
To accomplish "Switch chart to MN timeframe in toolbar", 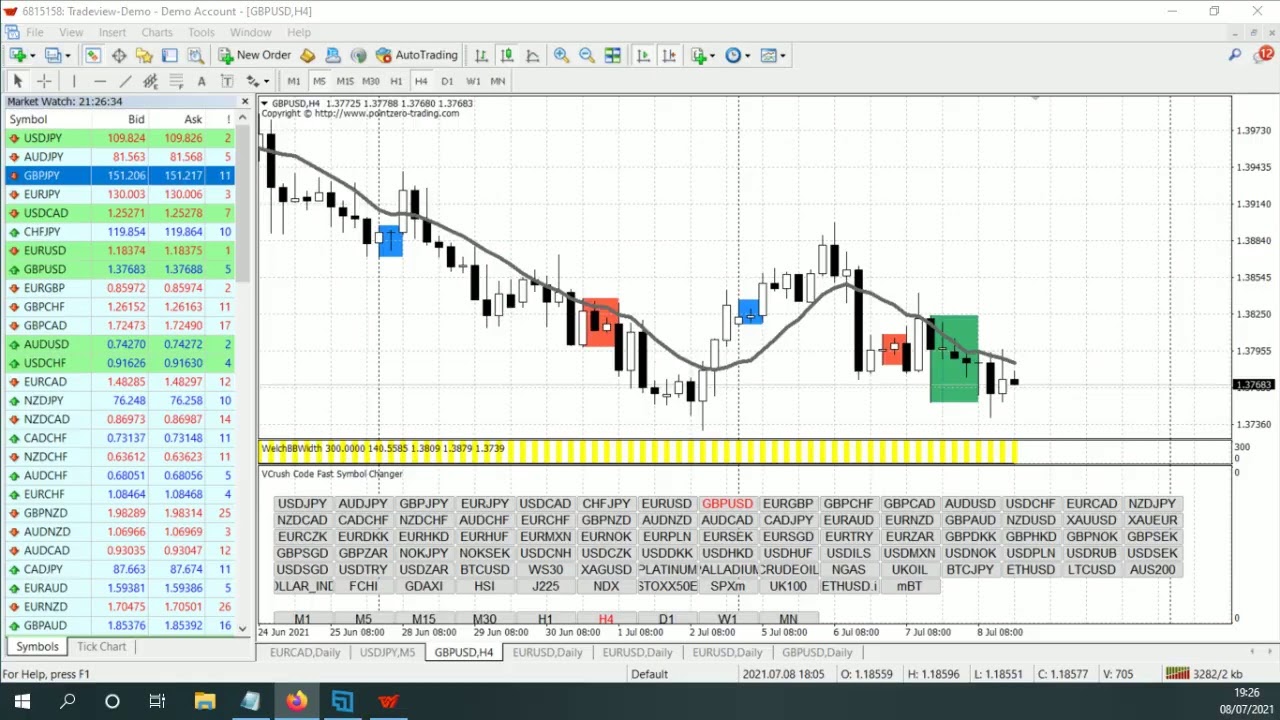I will coord(498,81).
